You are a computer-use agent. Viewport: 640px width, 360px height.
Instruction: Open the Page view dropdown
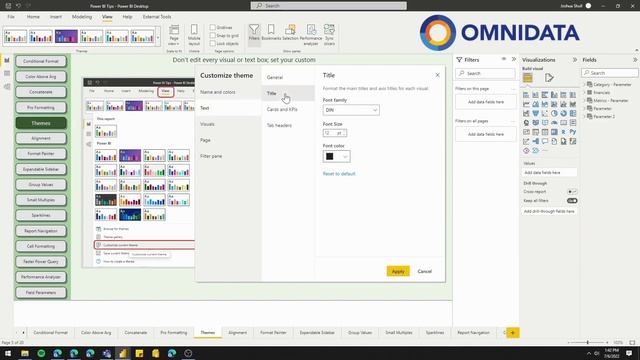click(174, 35)
